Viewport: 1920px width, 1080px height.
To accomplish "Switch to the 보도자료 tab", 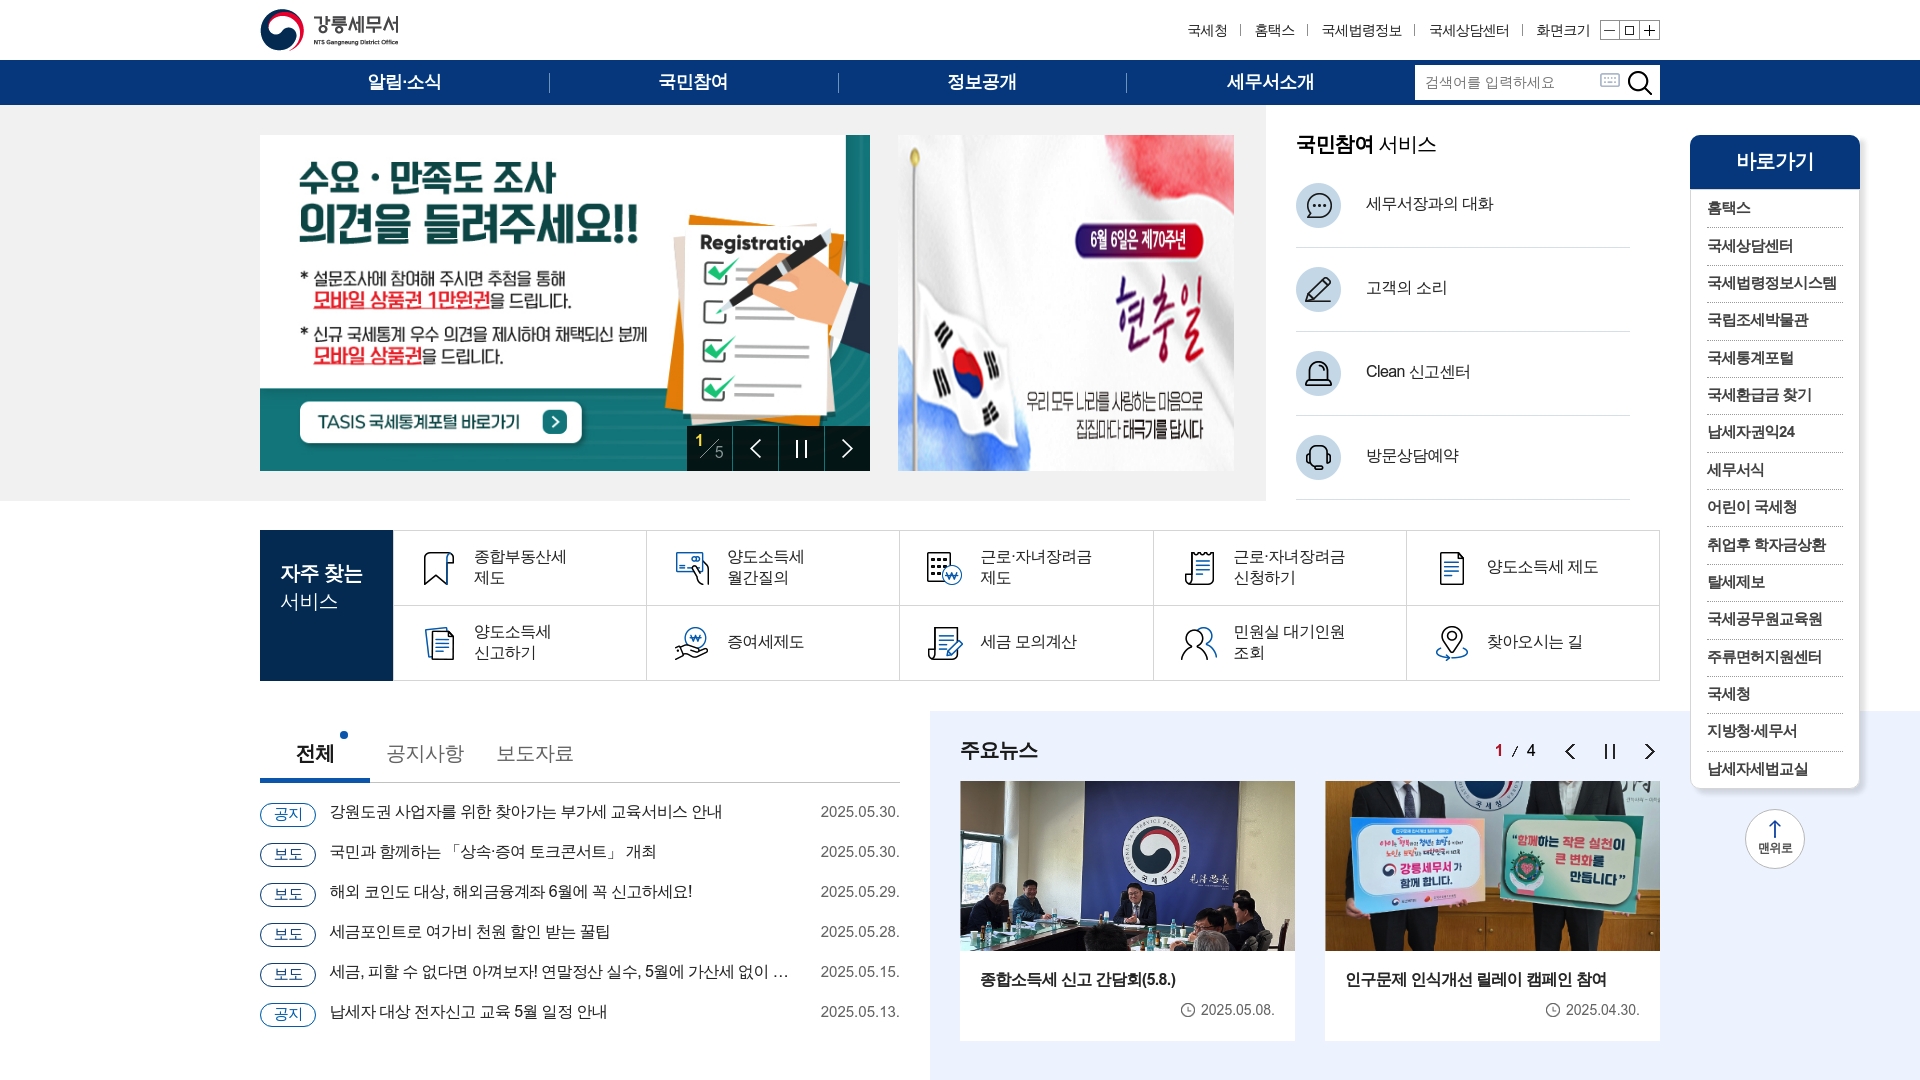I will coord(535,754).
